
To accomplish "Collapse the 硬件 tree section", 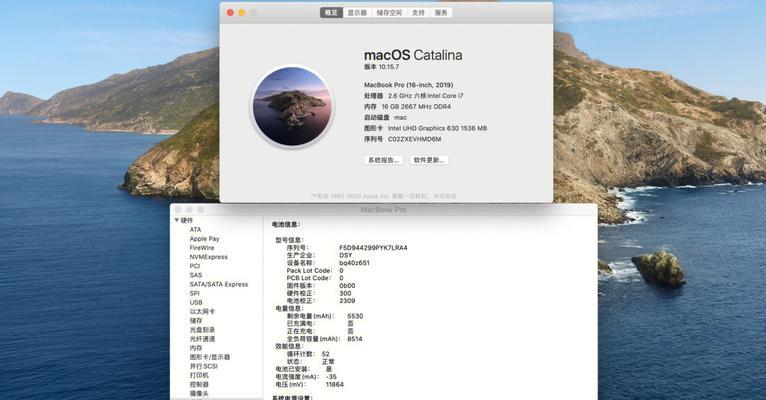I will (x=177, y=221).
